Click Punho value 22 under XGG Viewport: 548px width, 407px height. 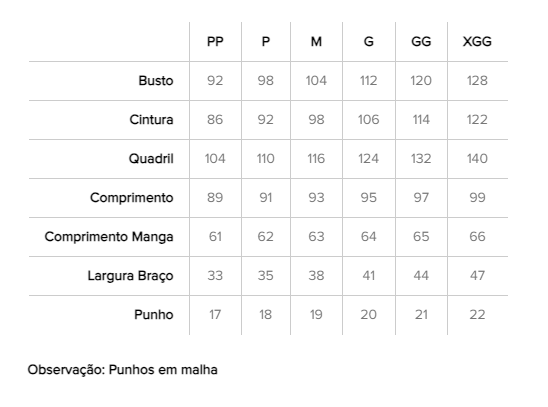click(477, 315)
